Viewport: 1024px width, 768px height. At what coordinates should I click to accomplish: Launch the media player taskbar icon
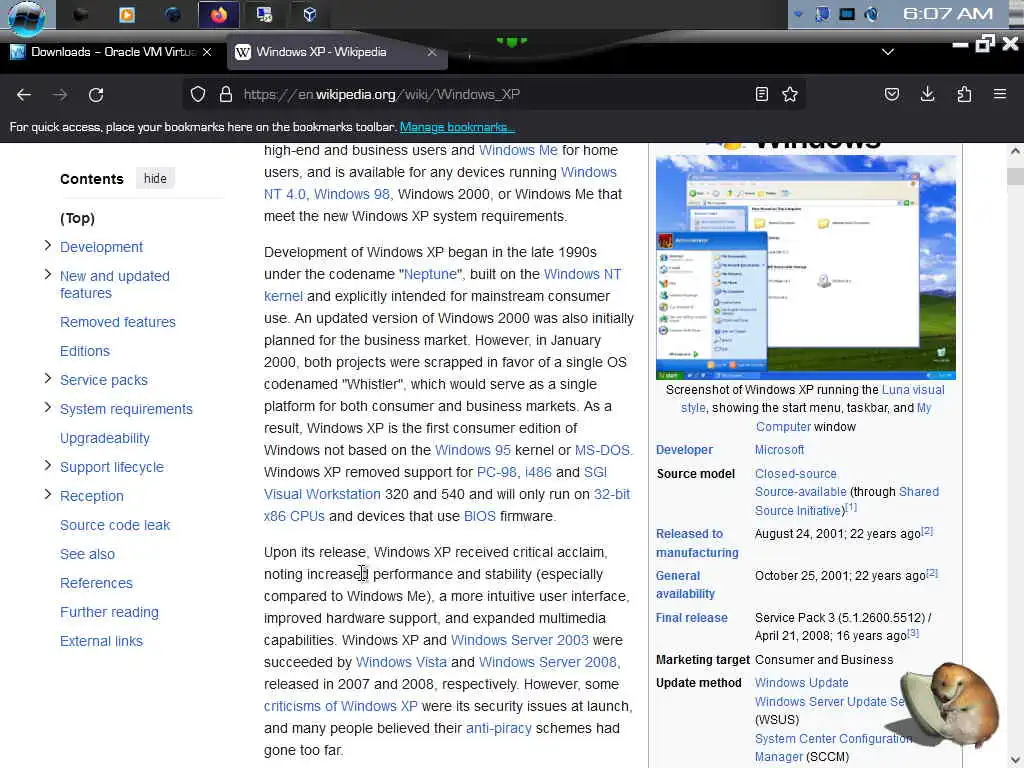(x=127, y=14)
